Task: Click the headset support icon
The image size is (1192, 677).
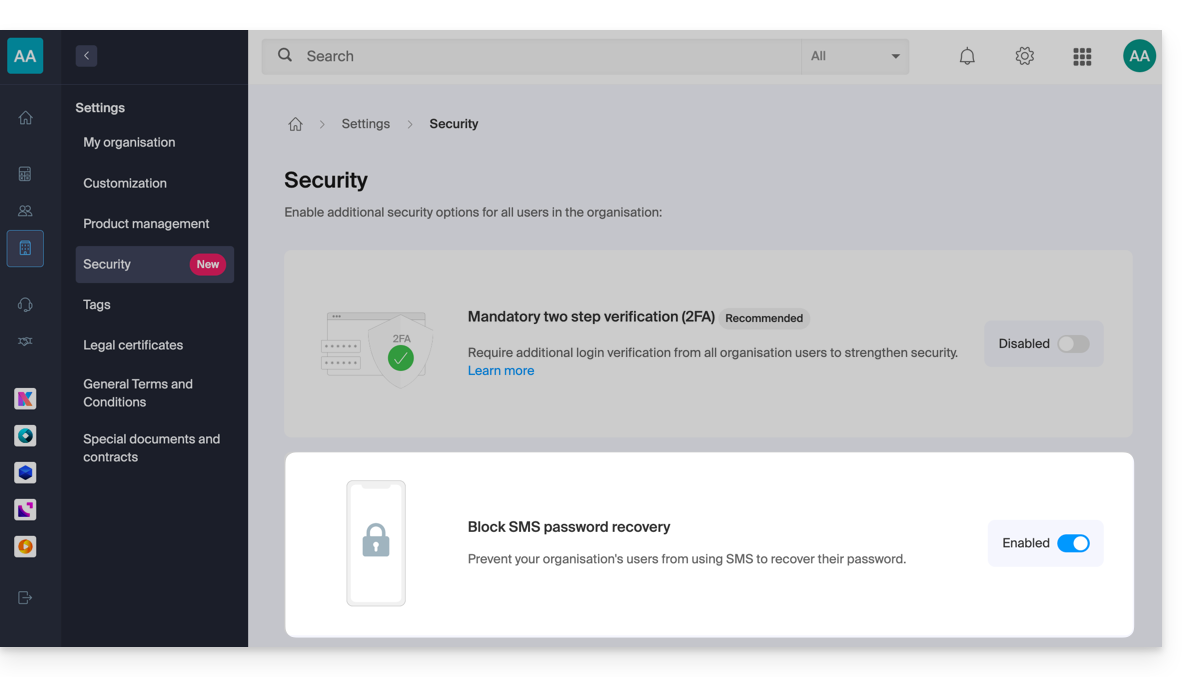Action: [25, 305]
